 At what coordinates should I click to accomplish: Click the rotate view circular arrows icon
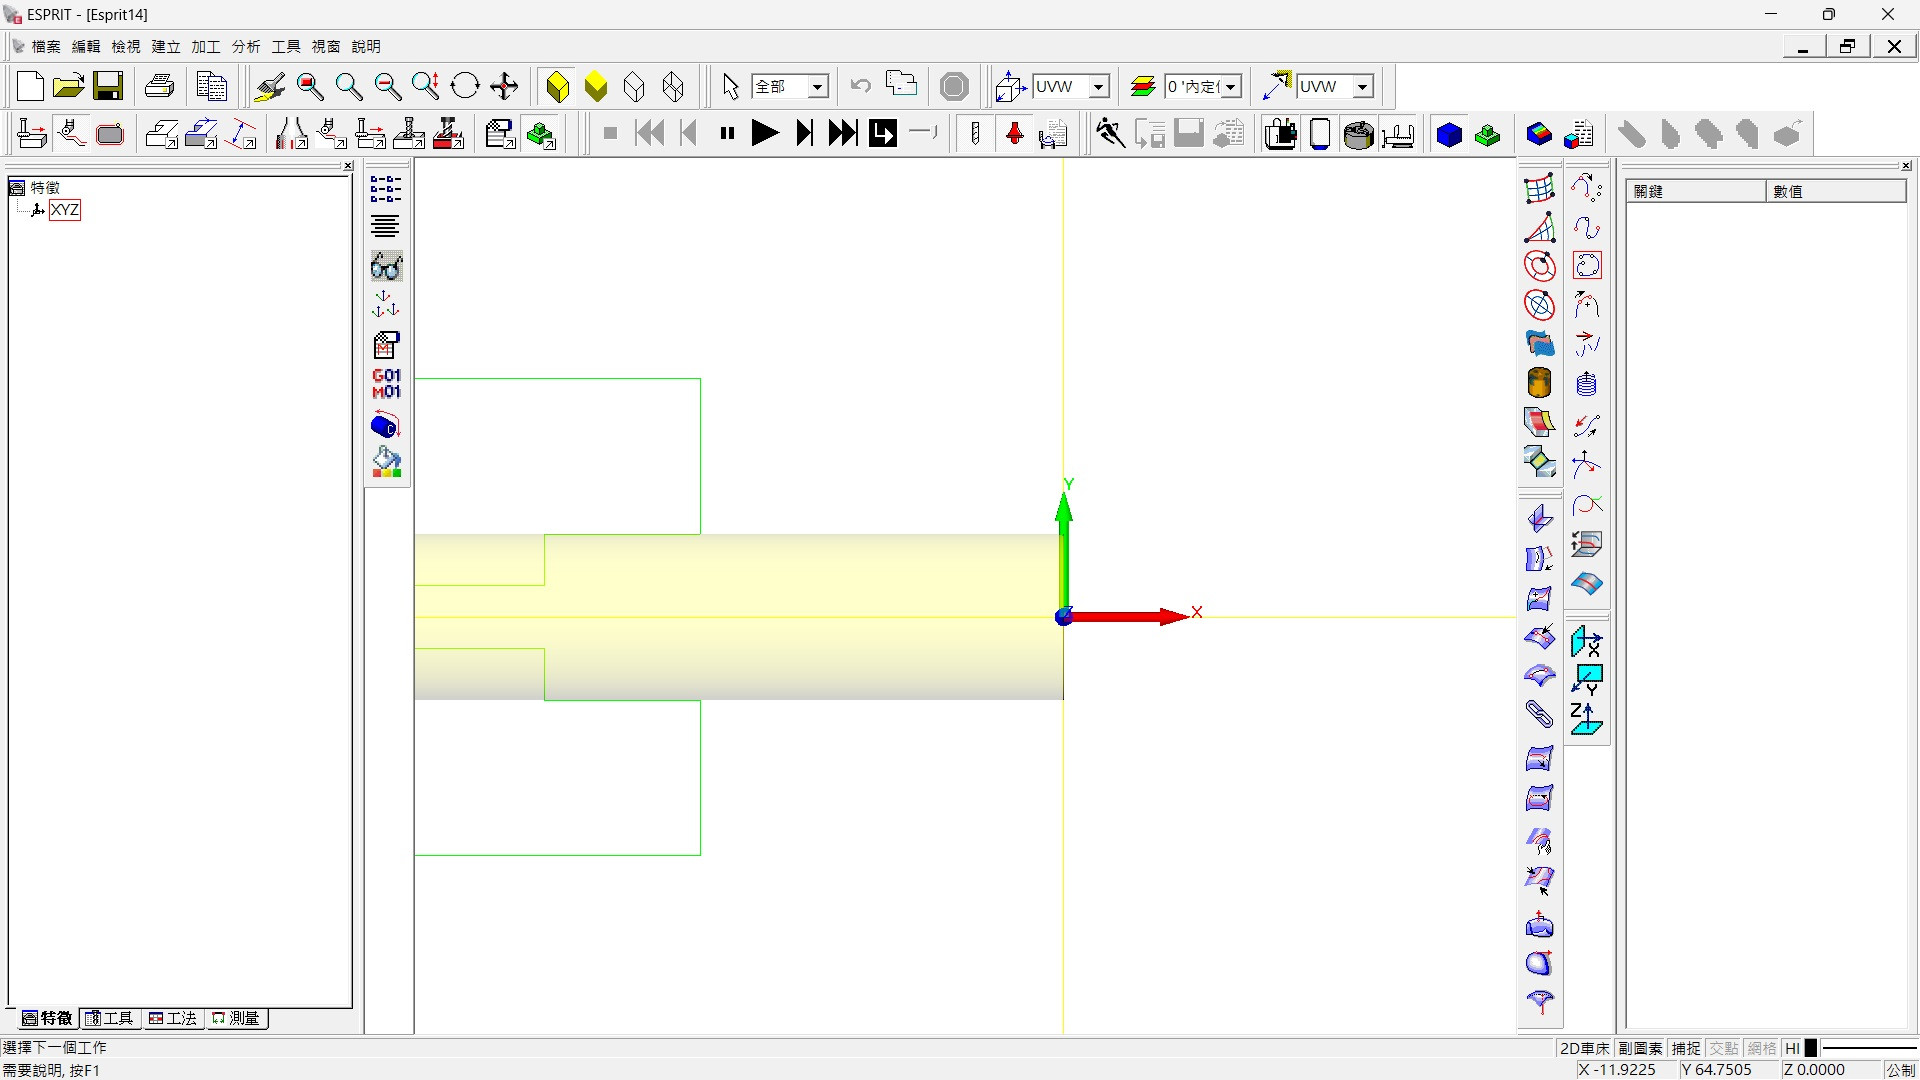pos(465,86)
